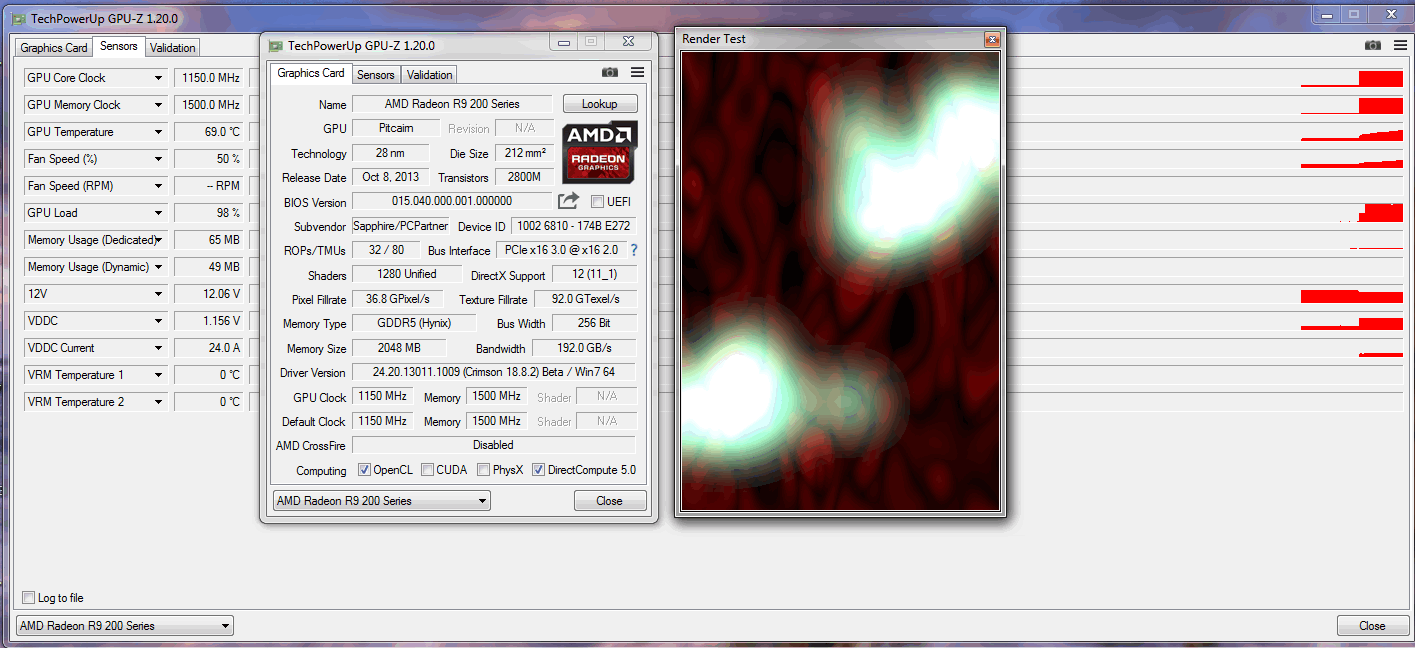Click the Shaders value 1280 Unified
Viewport: 1415px width, 648px height.
tap(407, 274)
